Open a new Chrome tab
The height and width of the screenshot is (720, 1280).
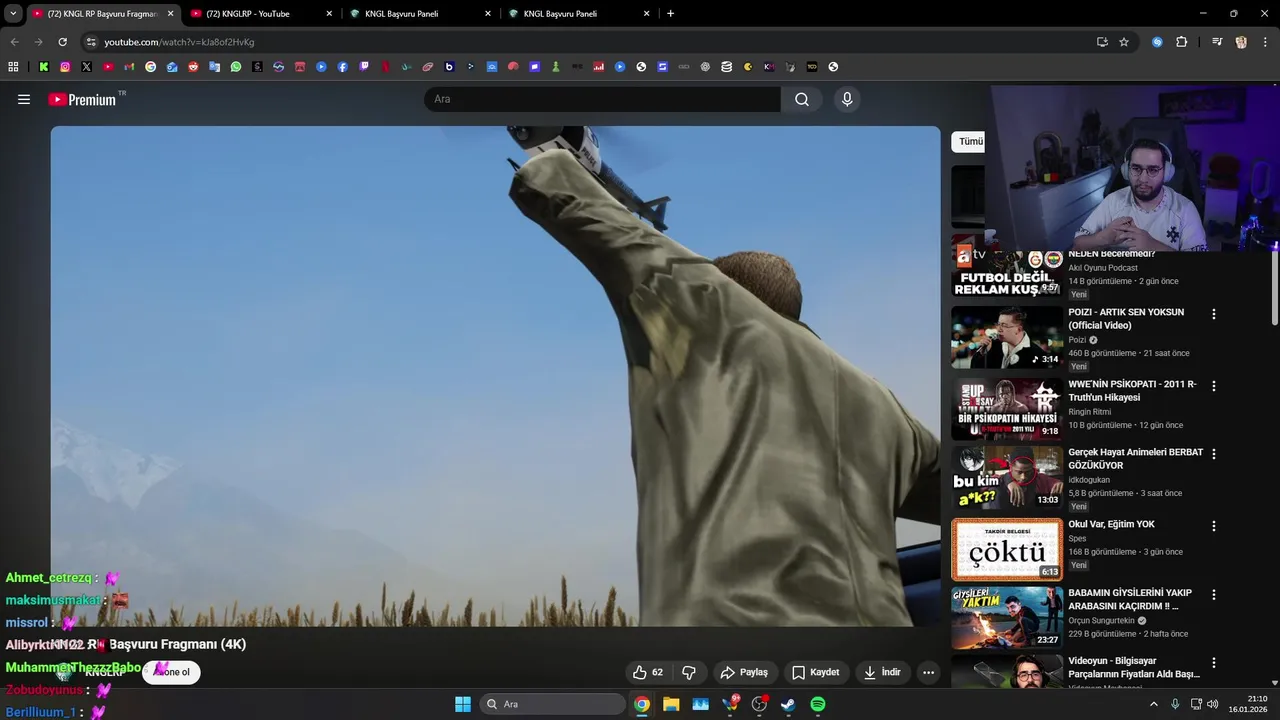pyautogui.click(x=670, y=14)
